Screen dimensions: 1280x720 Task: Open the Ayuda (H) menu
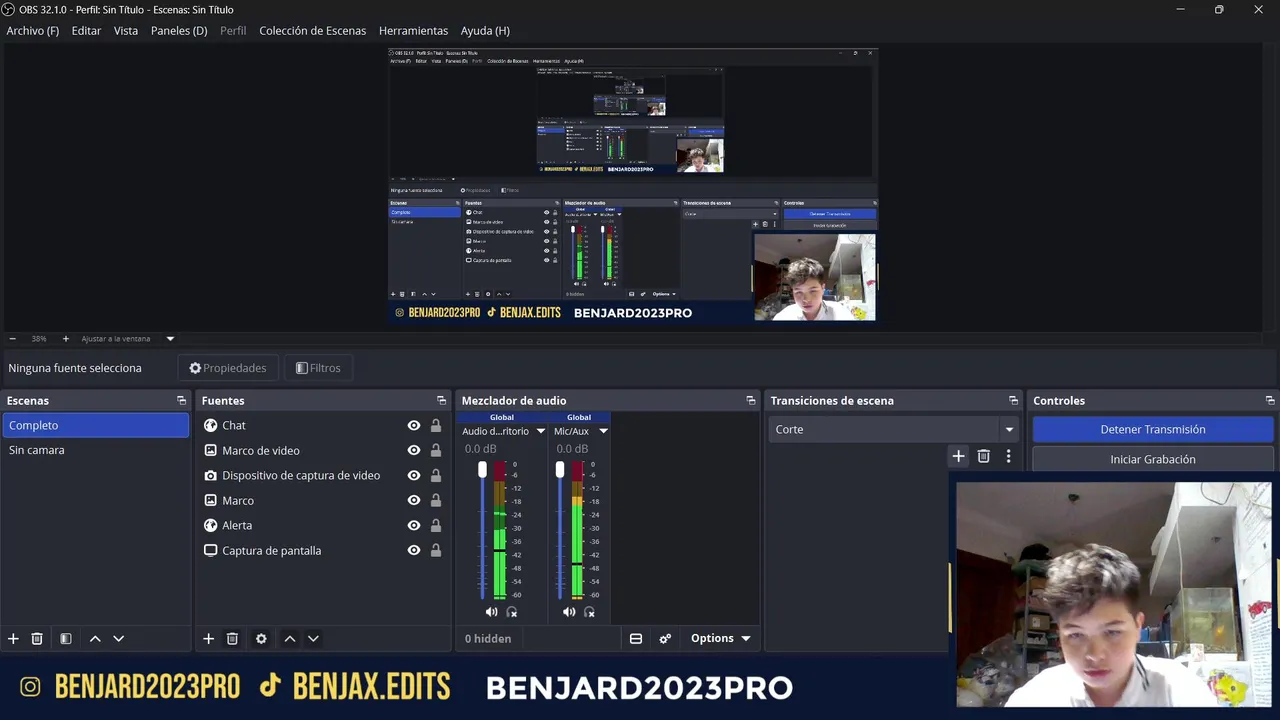pyautogui.click(x=485, y=31)
